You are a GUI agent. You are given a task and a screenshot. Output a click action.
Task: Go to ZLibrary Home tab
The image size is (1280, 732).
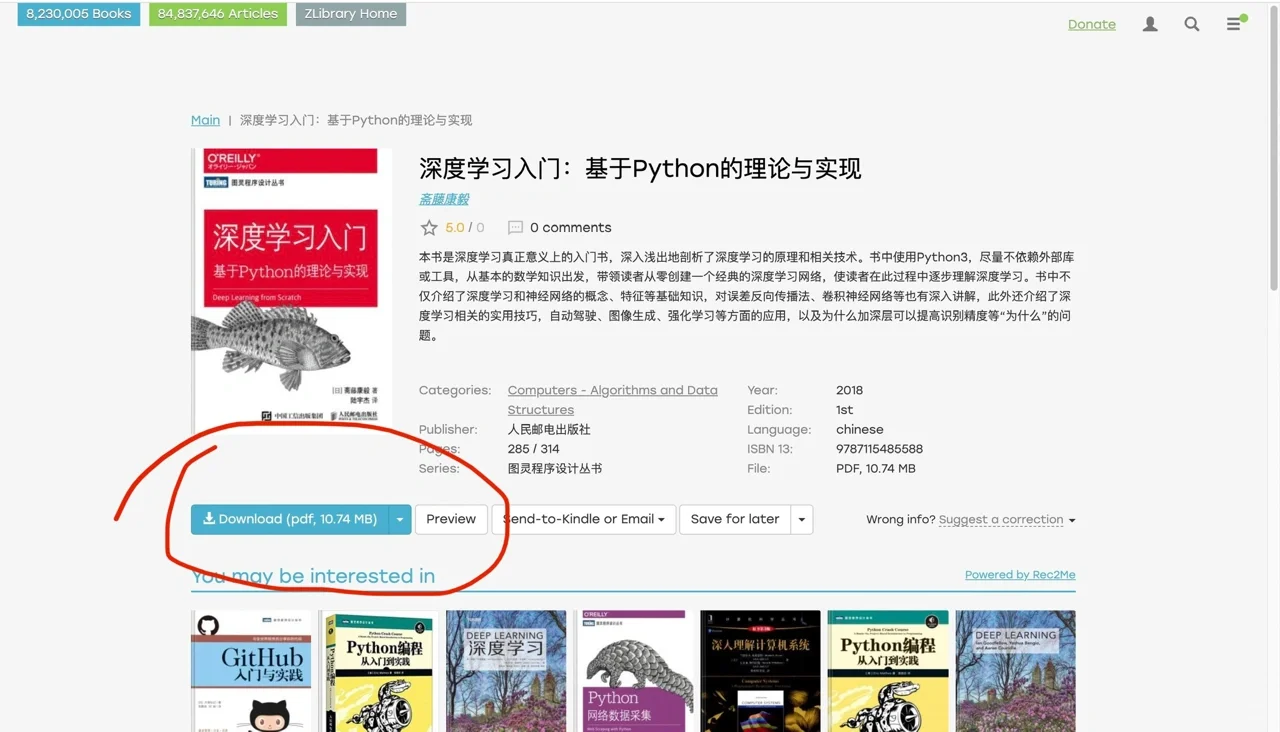(351, 14)
